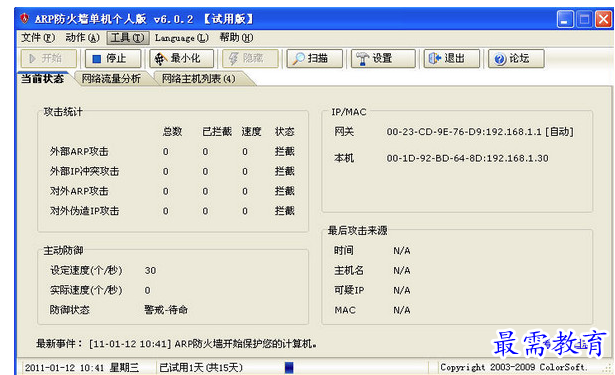Click the blue question-mark forum icon
Screen dimensions: 615x375
pyautogui.click(x=500, y=59)
